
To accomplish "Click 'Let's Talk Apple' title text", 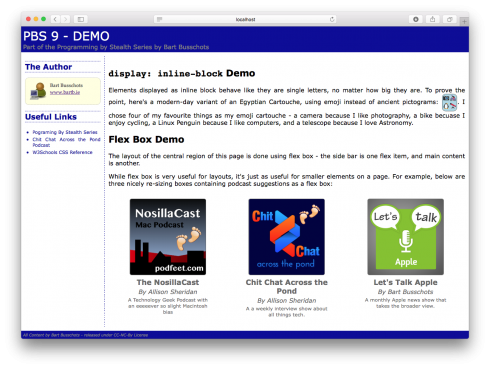I will pyautogui.click(x=405, y=282).
